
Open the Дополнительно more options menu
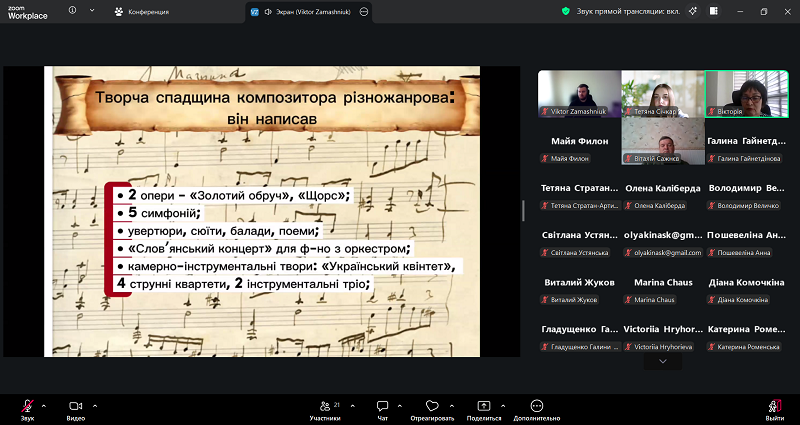coord(537,406)
